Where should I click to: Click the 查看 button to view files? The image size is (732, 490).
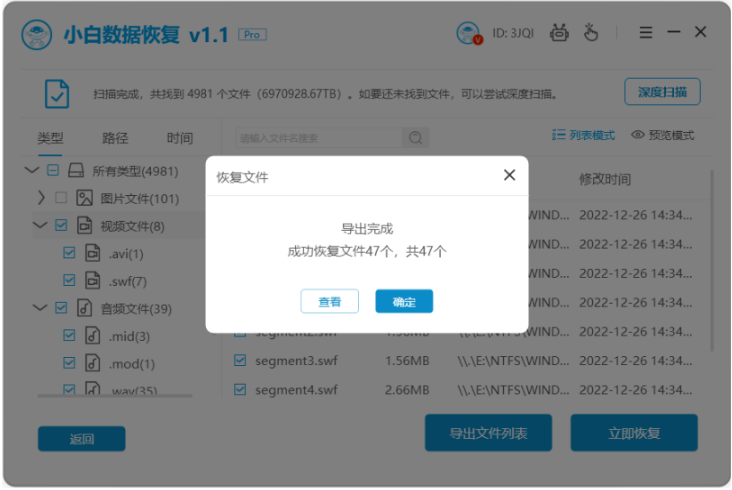pyautogui.click(x=329, y=301)
